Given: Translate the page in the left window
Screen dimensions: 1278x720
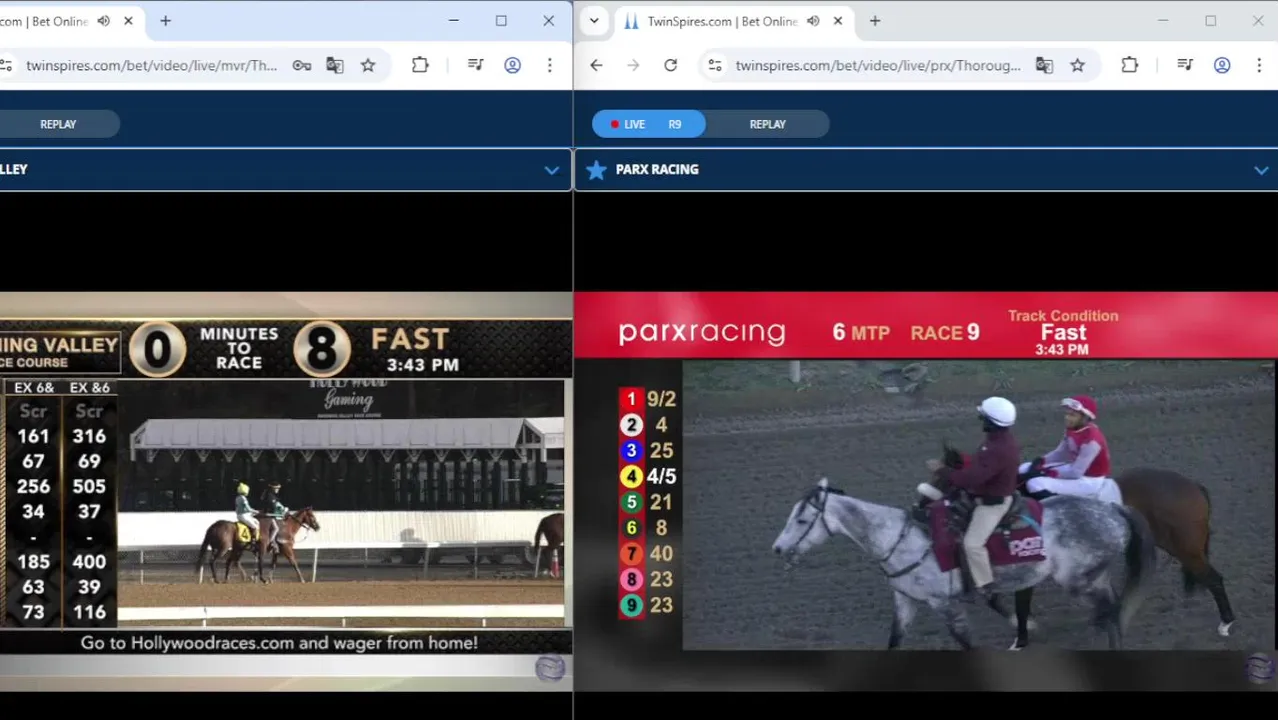Looking at the screenshot, I should pyautogui.click(x=335, y=65).
